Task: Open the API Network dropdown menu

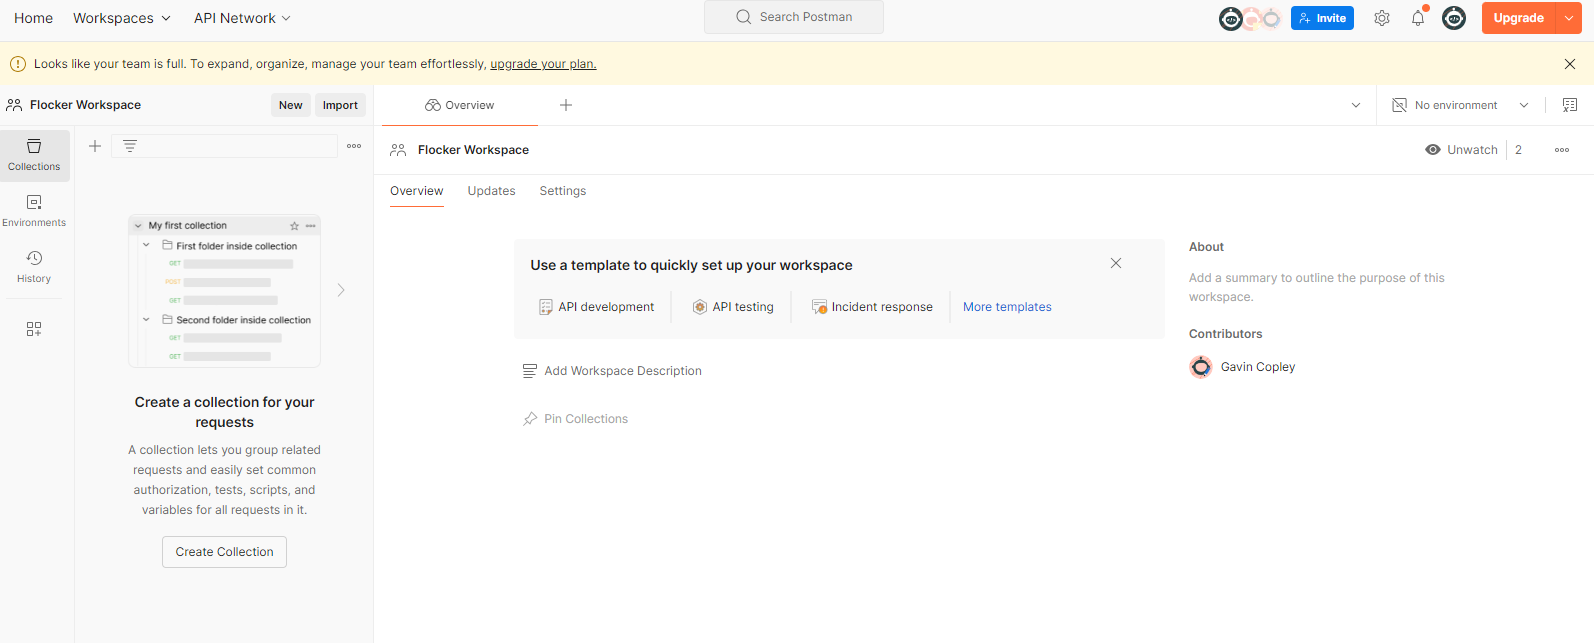Action: [x=242, y=18]
